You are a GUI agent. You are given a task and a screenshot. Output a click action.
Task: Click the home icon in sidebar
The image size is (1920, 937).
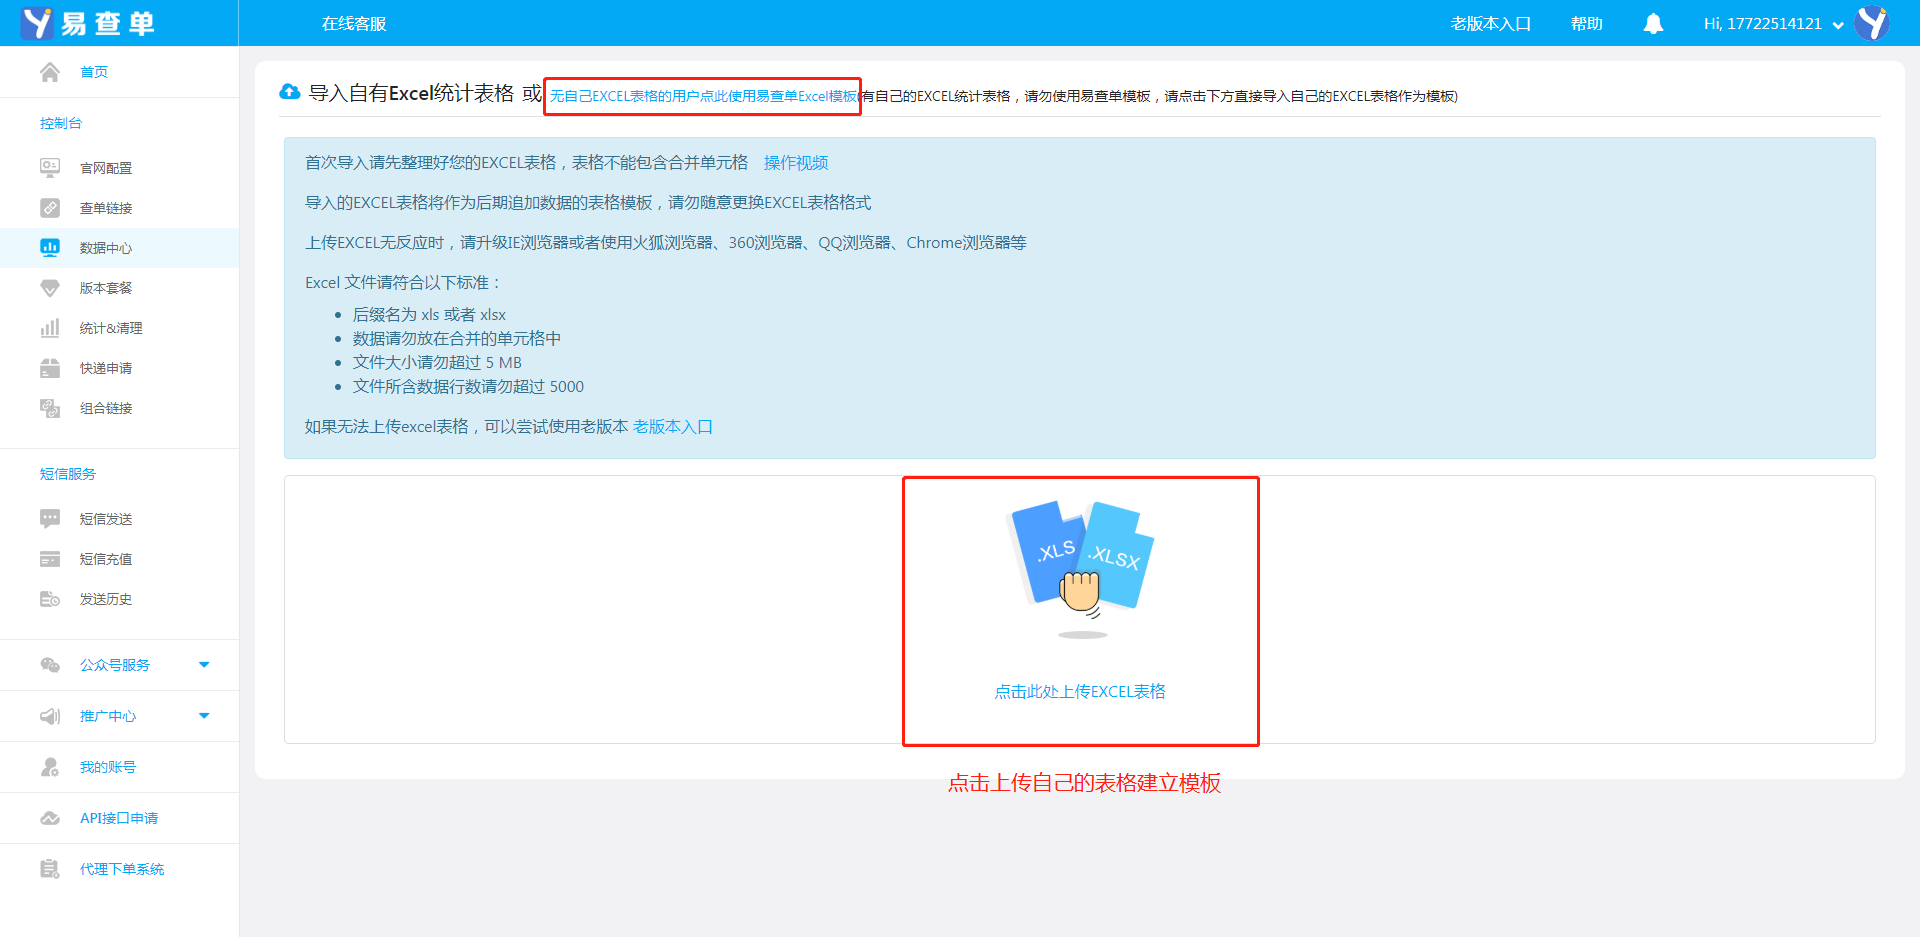pyautogui.click(x=50, y=72)
